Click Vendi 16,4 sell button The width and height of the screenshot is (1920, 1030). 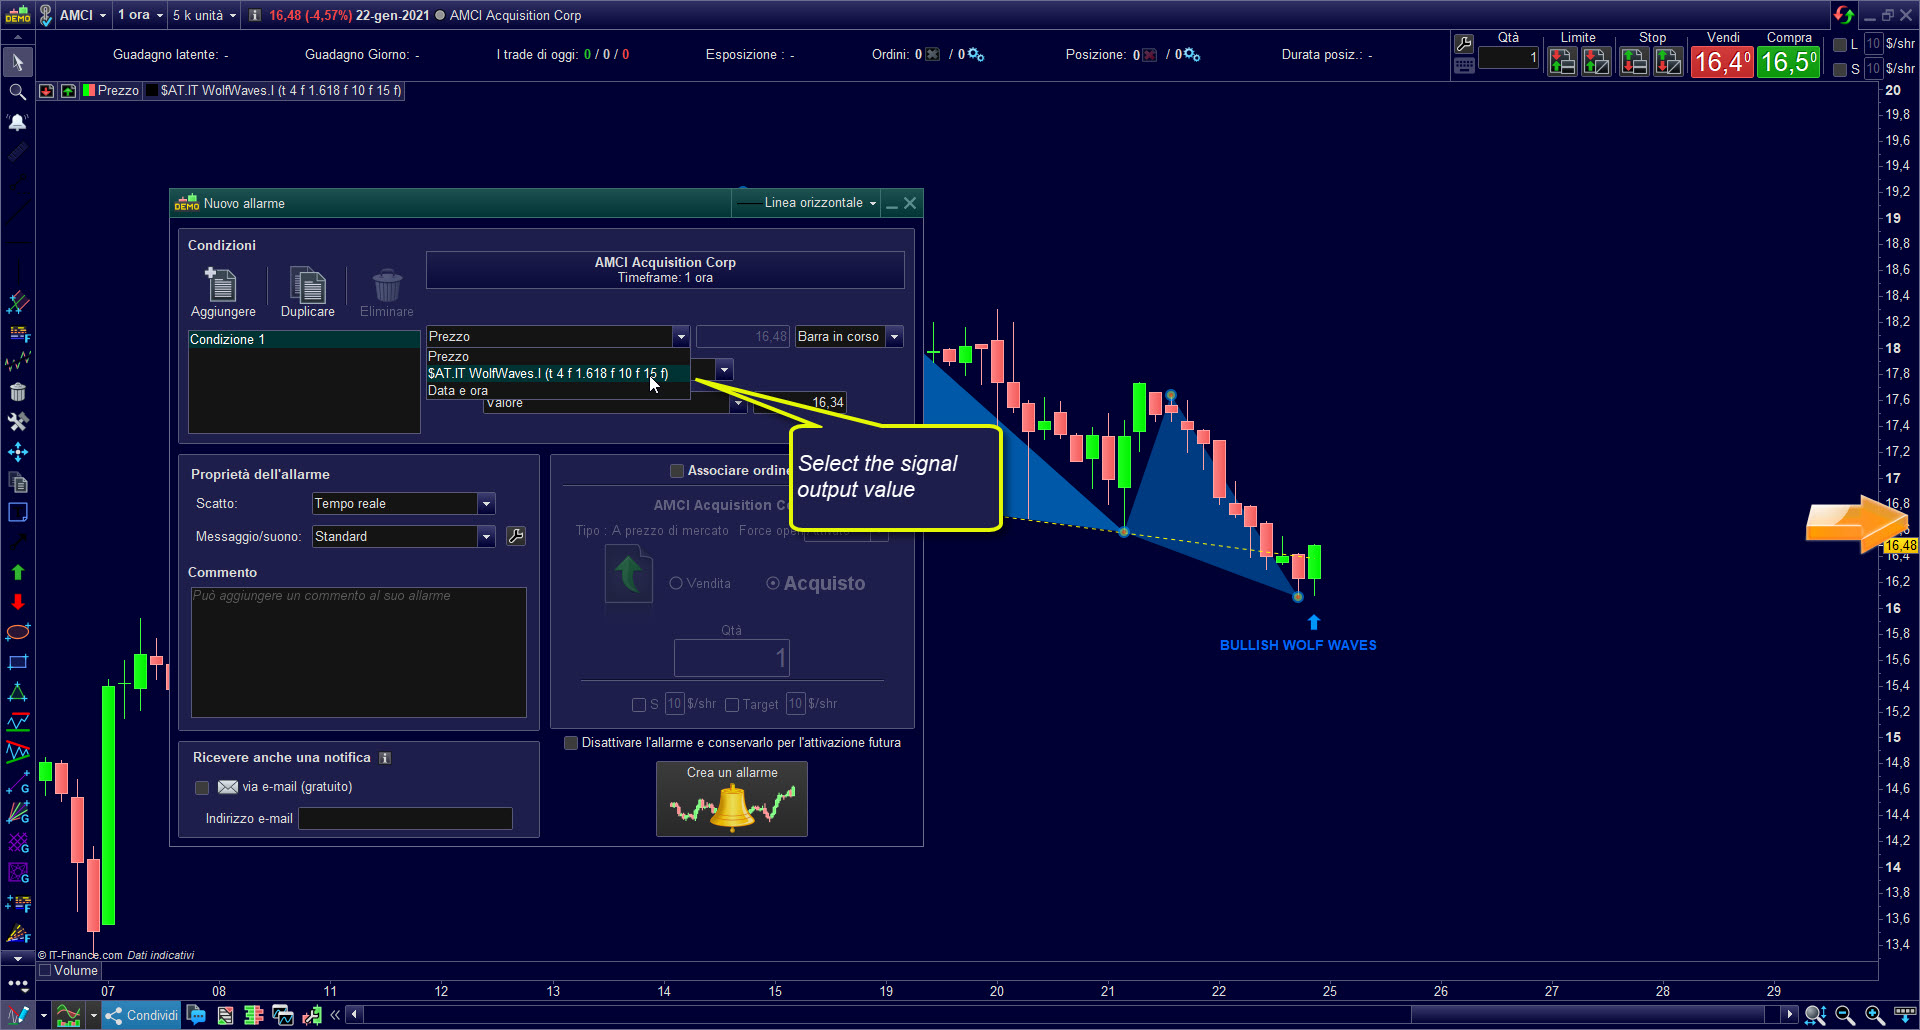pos(1722,62)
